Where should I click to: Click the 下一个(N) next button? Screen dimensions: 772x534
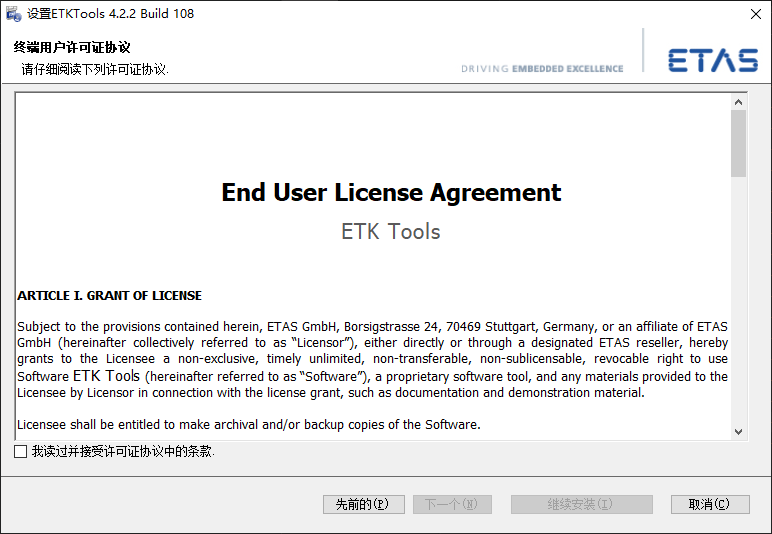pos(452,504)
